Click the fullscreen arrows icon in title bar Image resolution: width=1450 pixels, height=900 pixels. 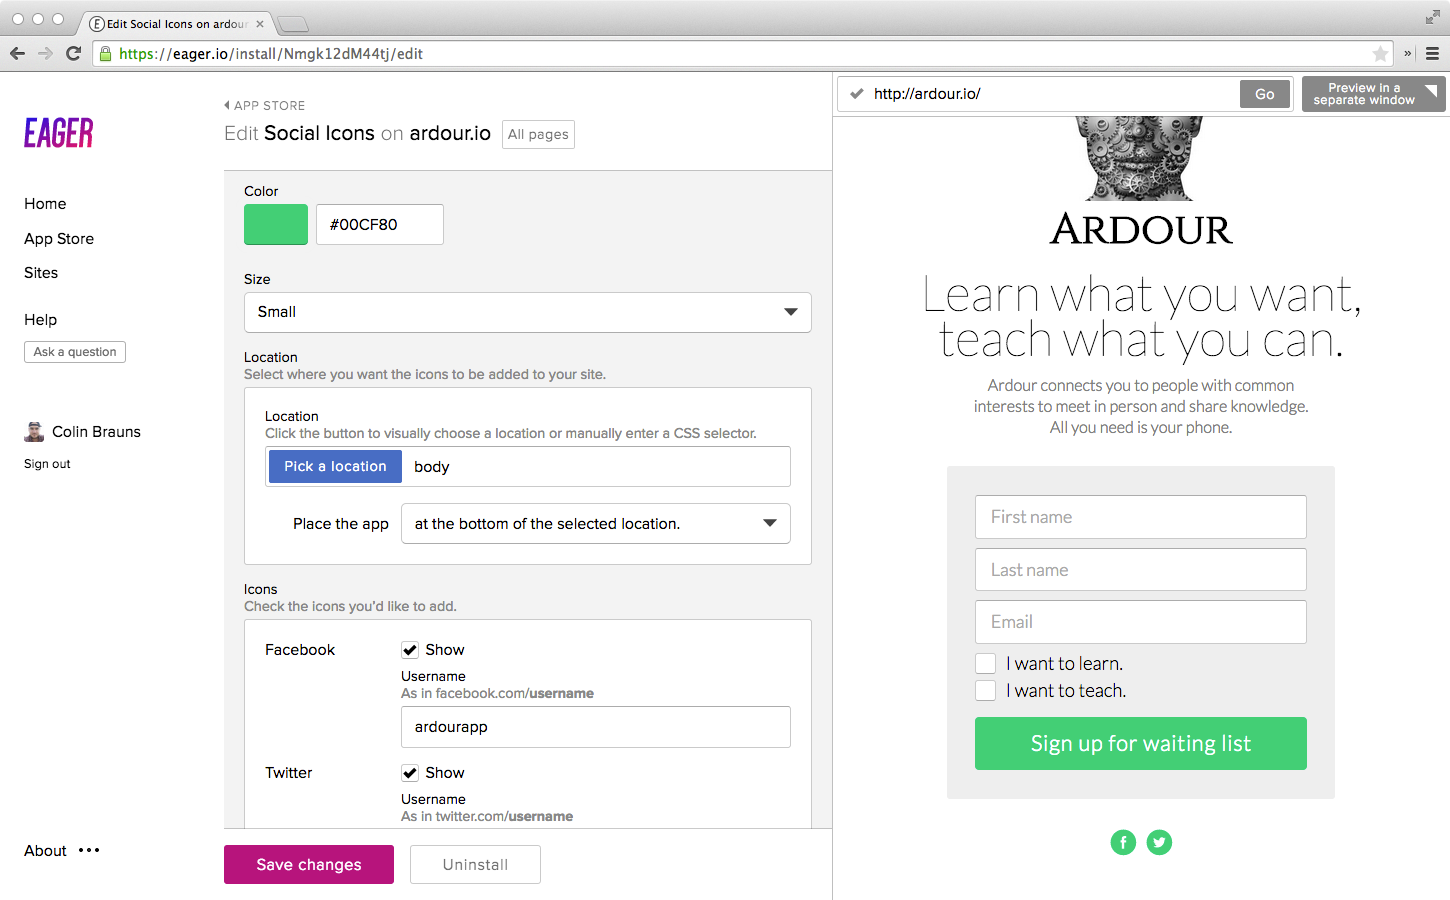click(x=1432, y=18)
